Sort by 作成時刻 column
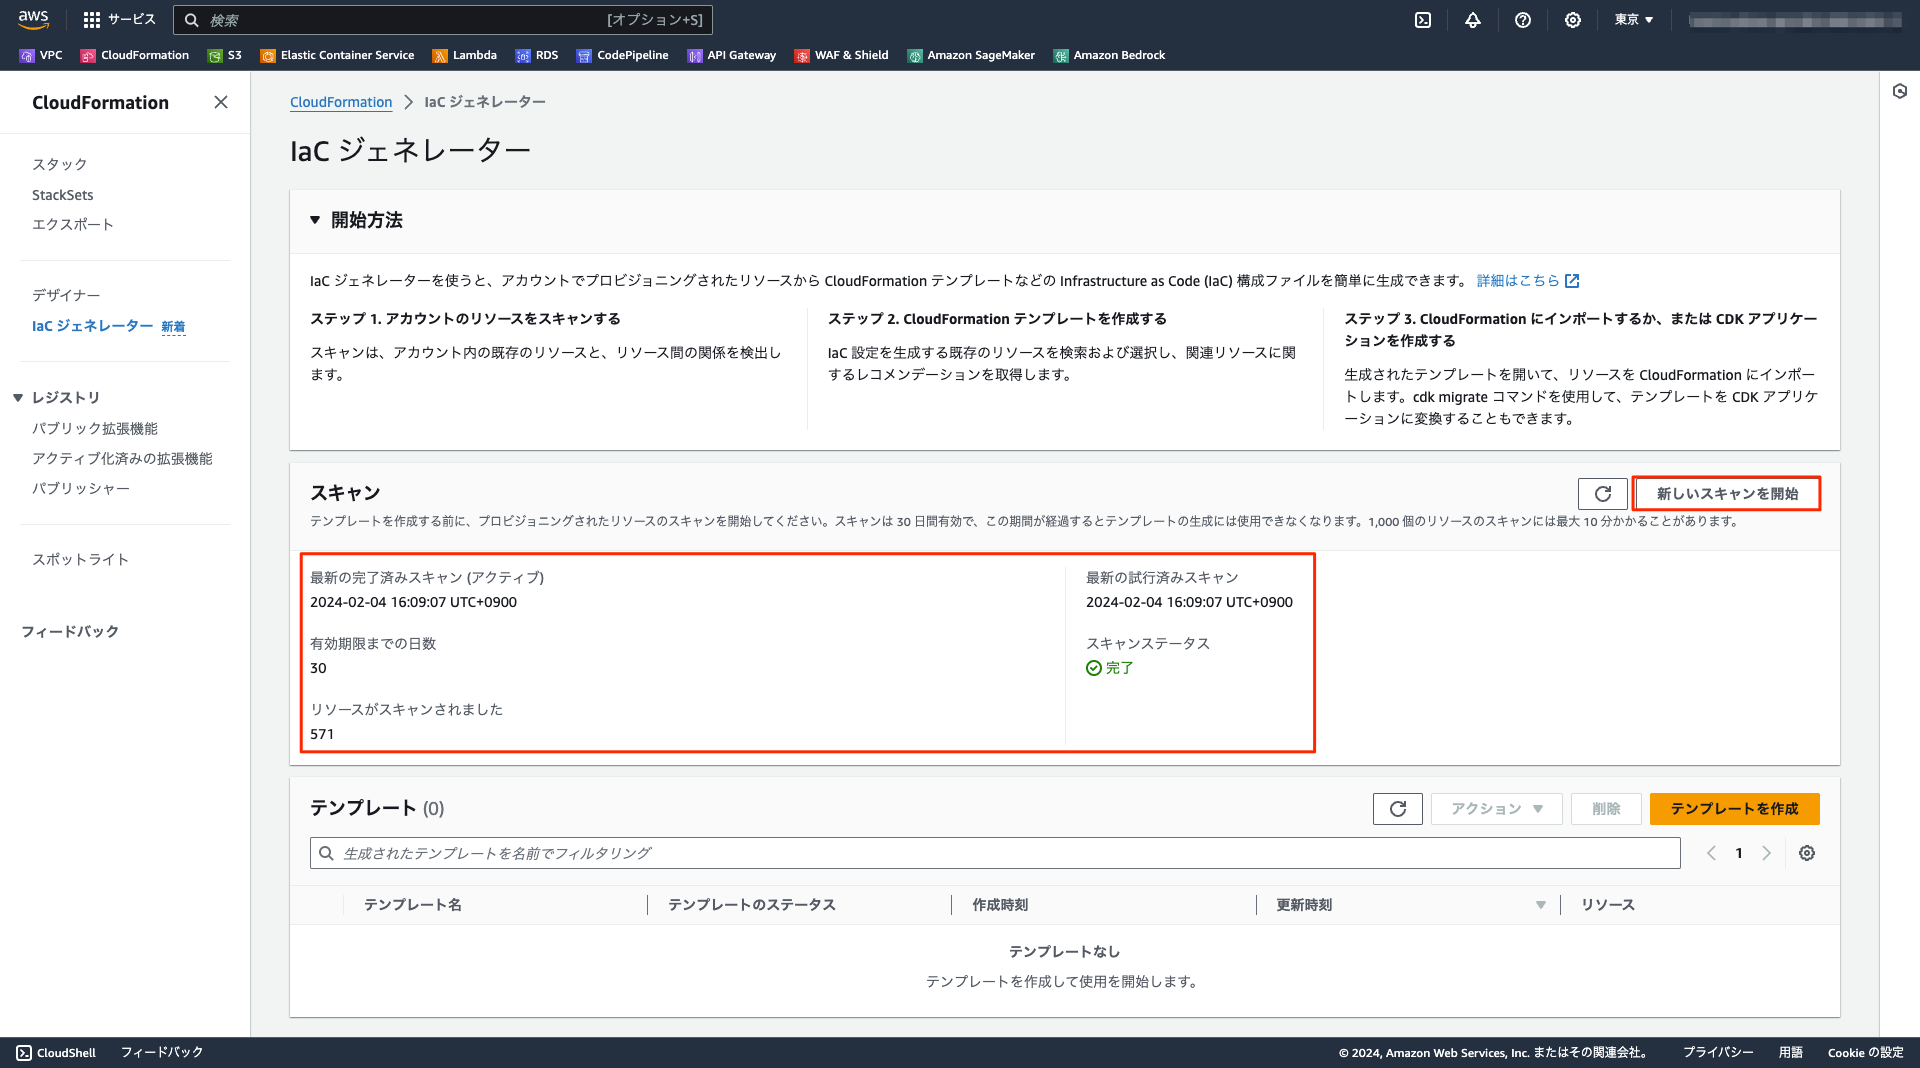The image size is (1920, 1068). [x=1000, y=905]
